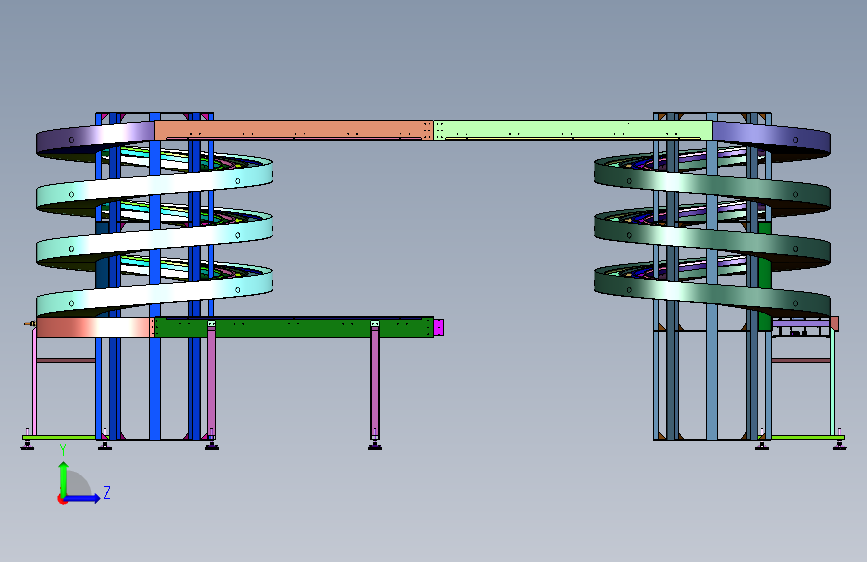The height and width of the screenshot is (562, 867).
Task: Click the red origin ball of the triad
Action: coord(62,499)
